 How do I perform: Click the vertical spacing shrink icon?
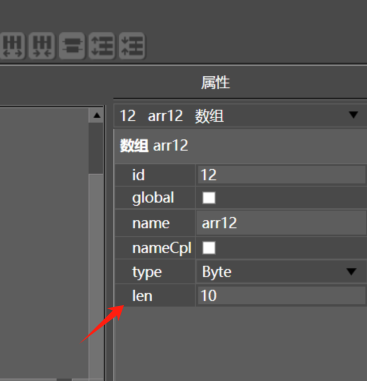(x=132, y=46)
